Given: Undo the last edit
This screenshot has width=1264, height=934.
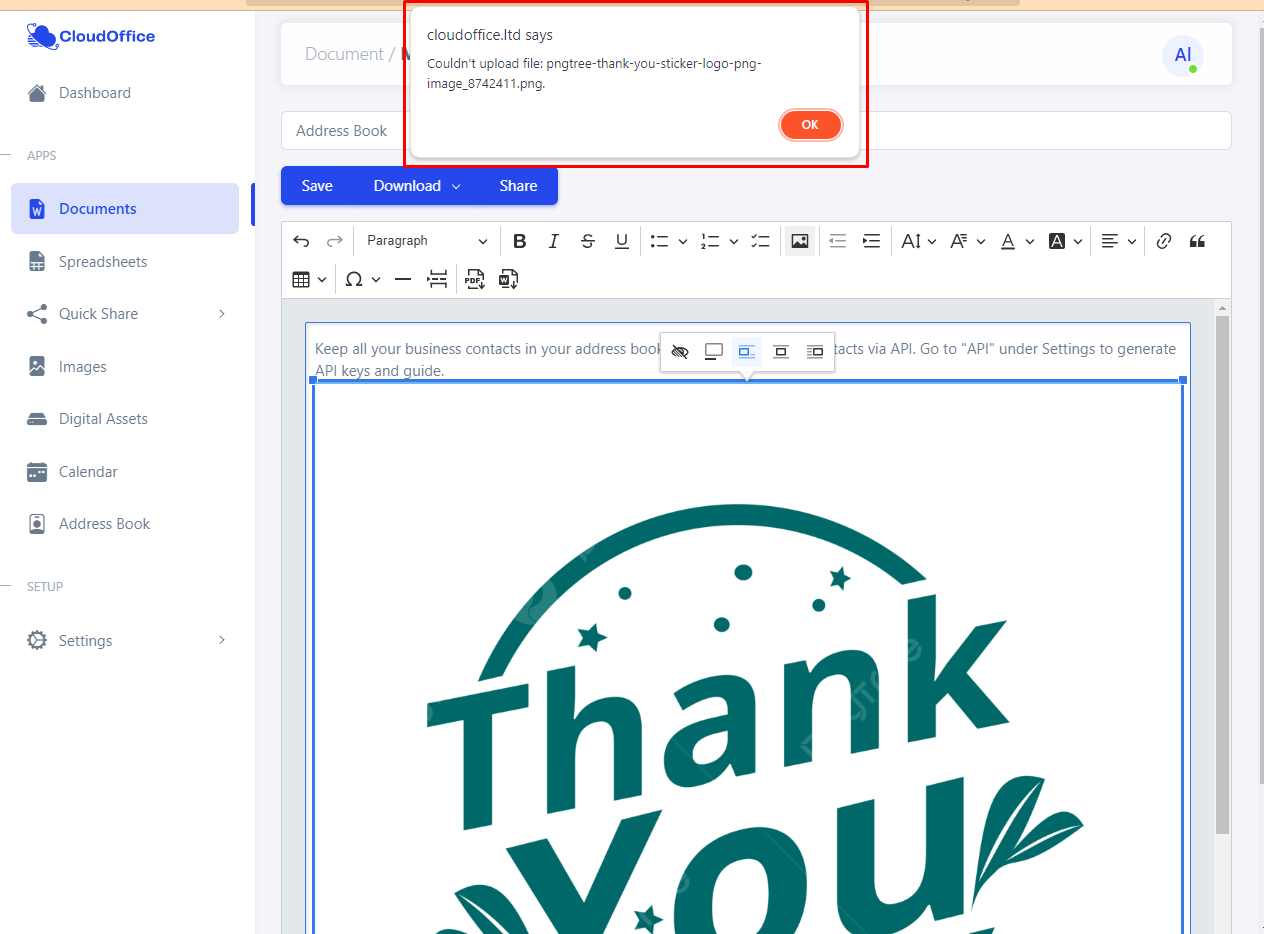Looking at the screenshot, I should coord(301,241).
